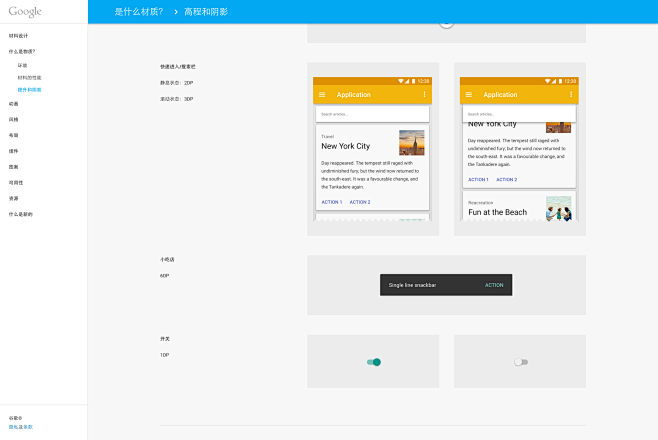Expand 什么是物质? sidebar section
658x440 pixels.
22,51
